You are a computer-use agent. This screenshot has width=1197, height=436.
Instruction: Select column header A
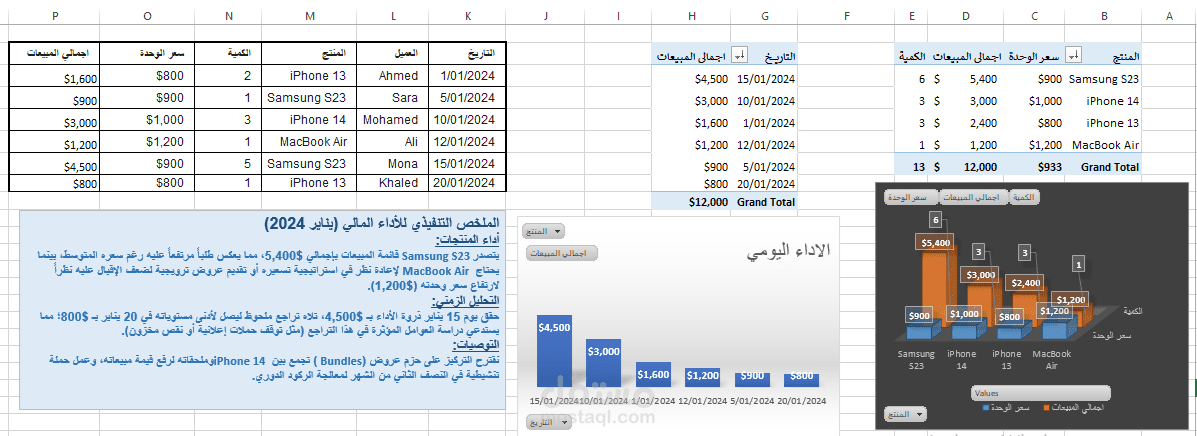tap(1169, 15)
